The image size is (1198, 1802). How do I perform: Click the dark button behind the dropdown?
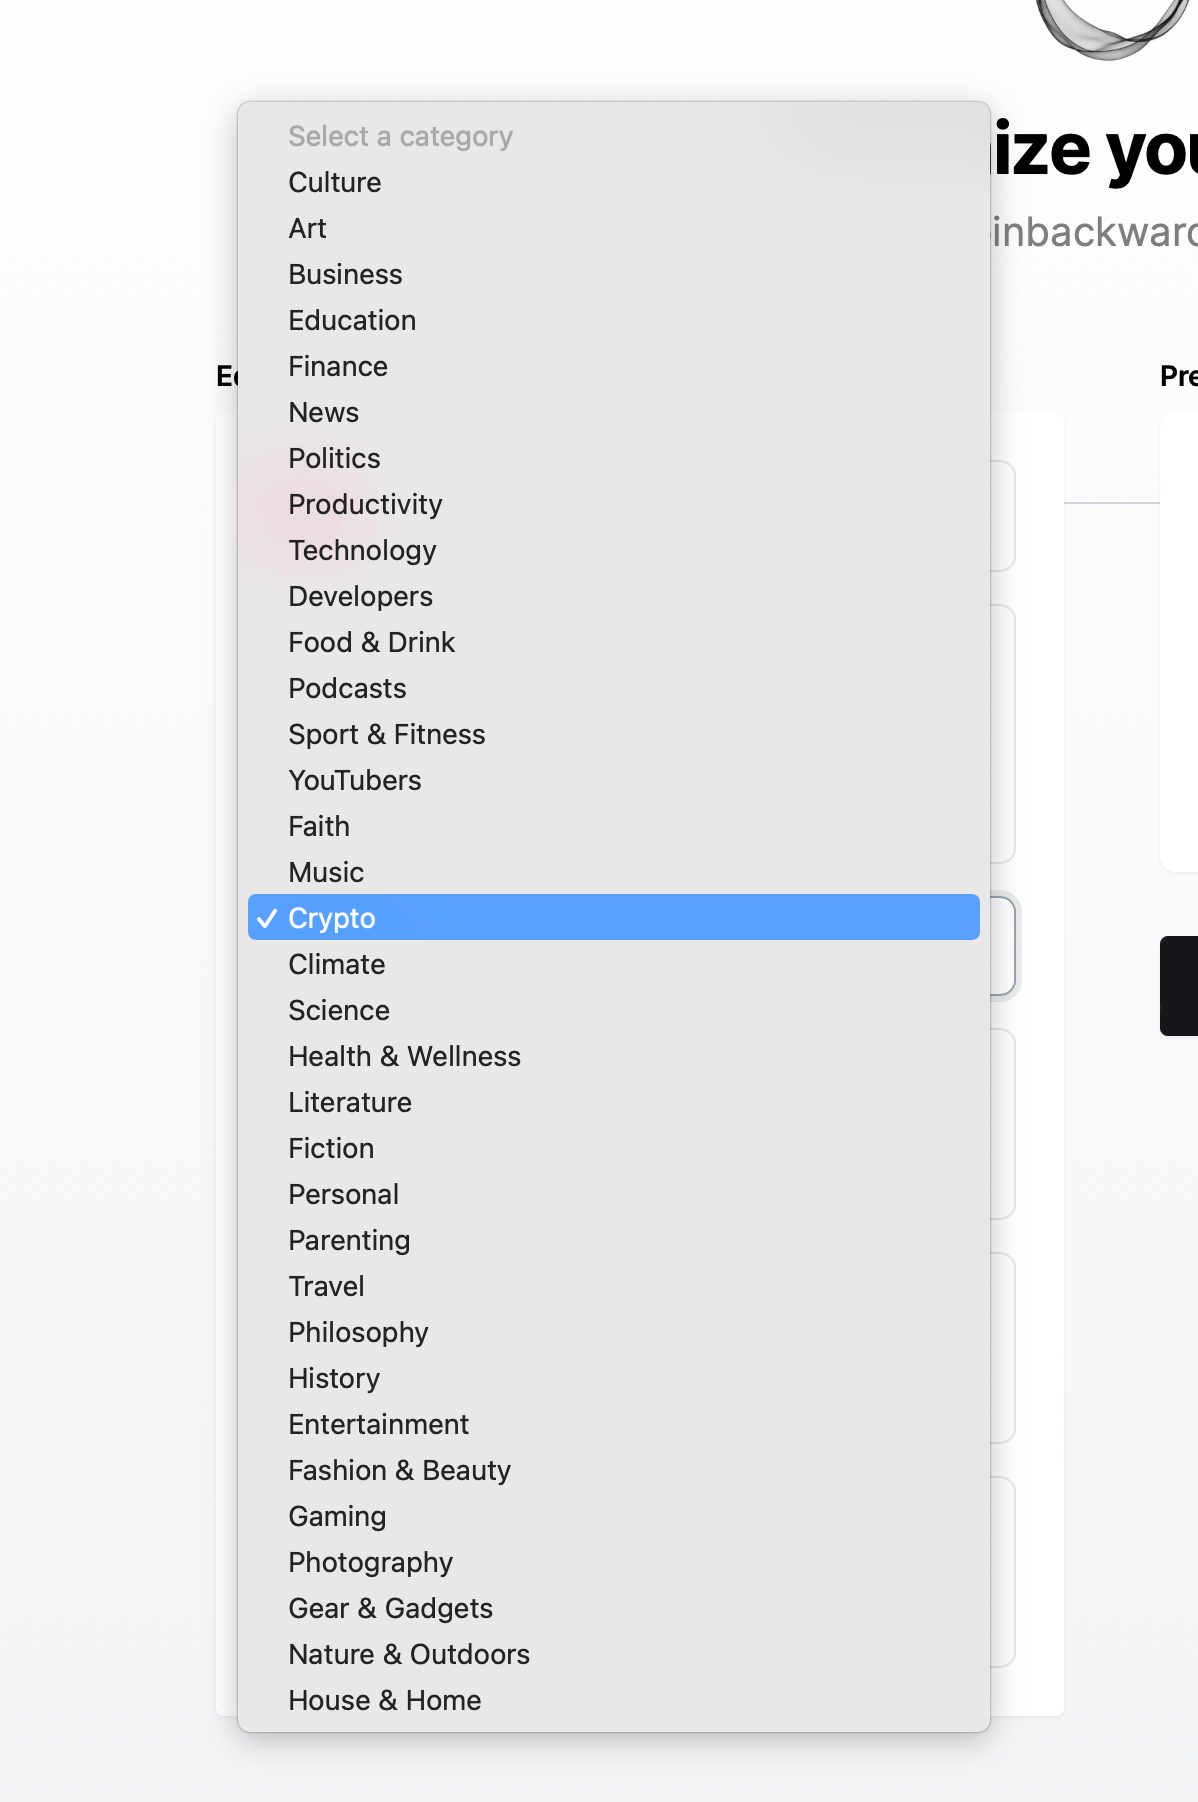pyautogui.click(x=1179, y=986)
